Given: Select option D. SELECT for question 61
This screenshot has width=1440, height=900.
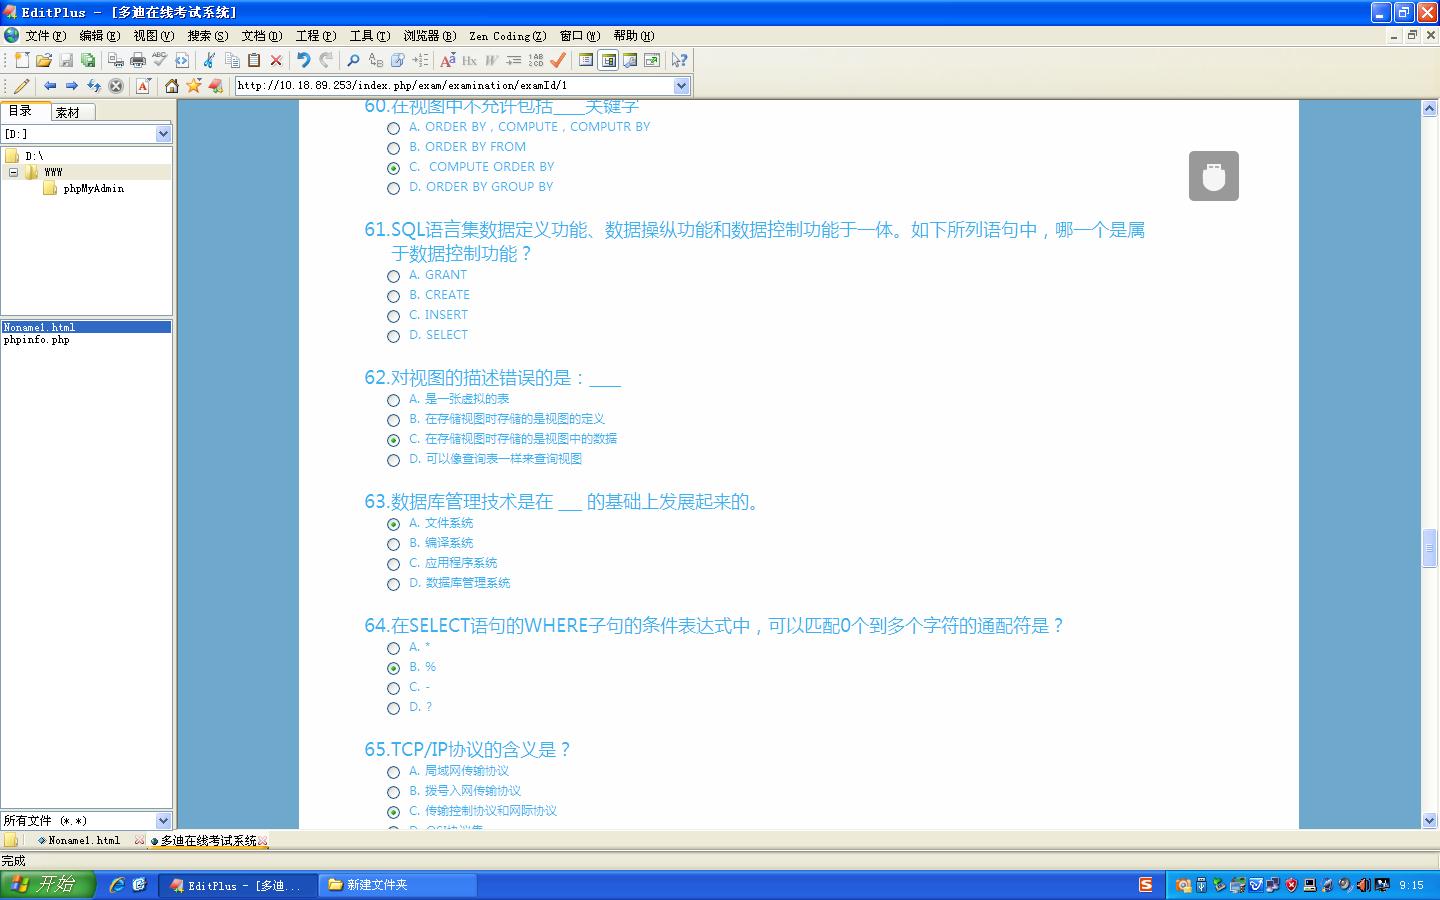Looking at the screenshot, I should coord(394,336).
